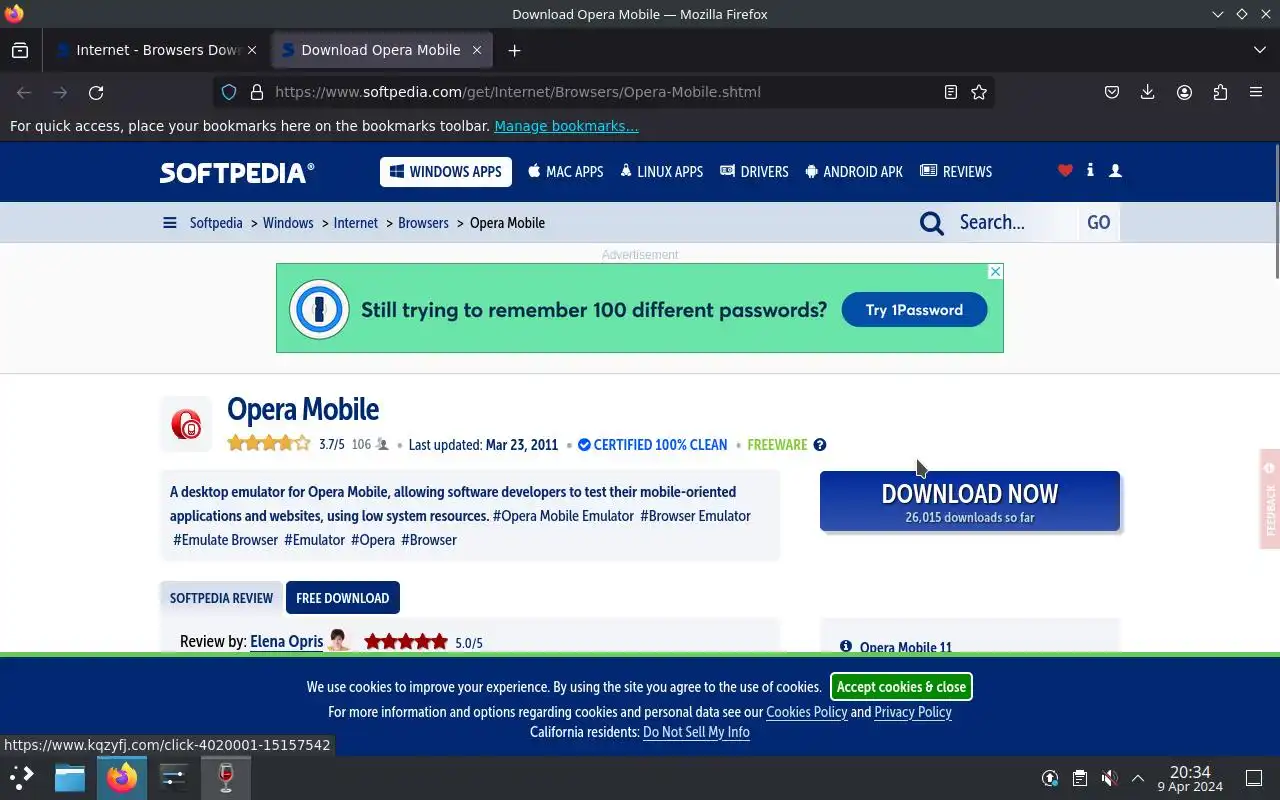Reload the current page

[96, 92]
